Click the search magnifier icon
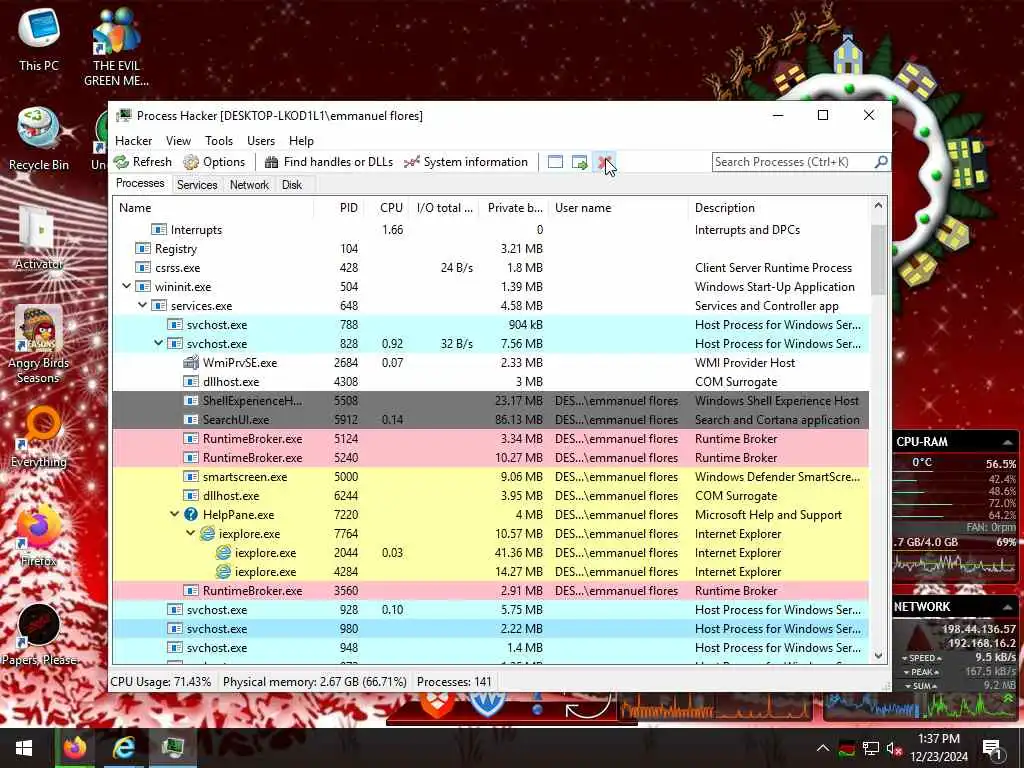Viewport: 1024px width, 768px height. point(880,161)
